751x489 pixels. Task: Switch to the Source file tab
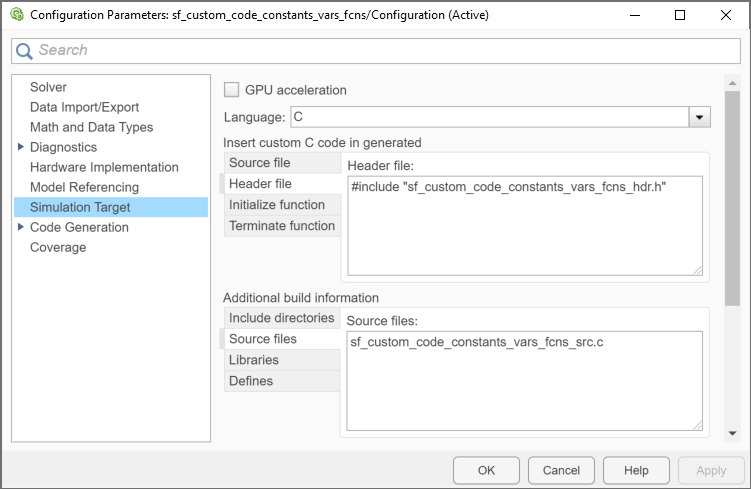(260, 163)
